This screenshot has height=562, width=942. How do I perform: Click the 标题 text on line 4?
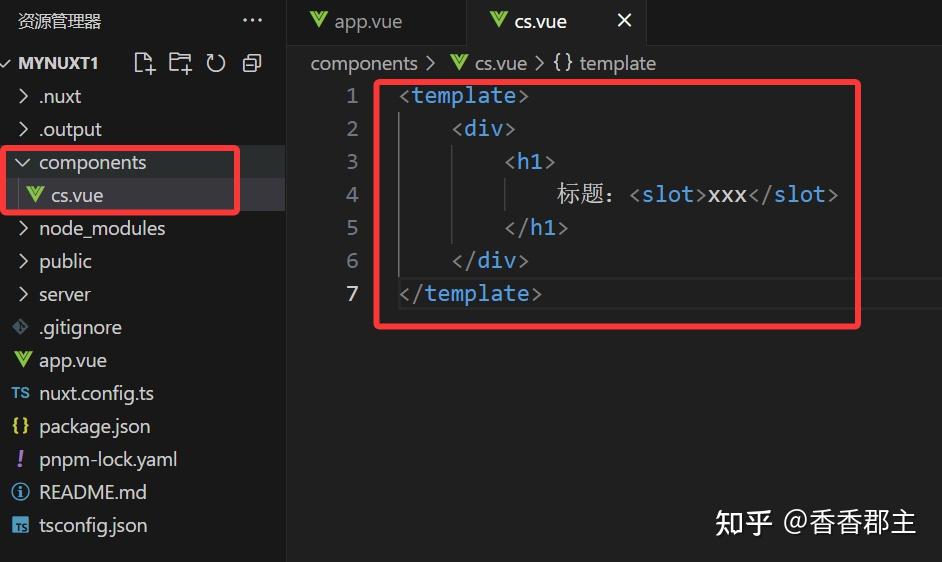click(x=580, y=194)
